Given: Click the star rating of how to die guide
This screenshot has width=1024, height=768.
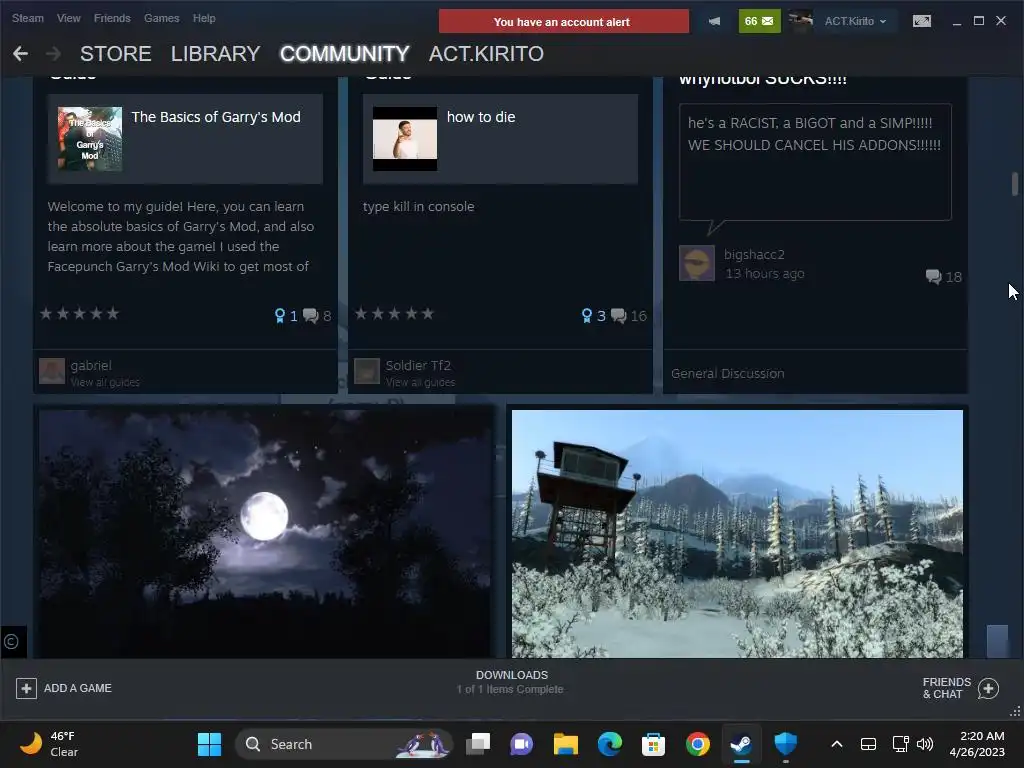Looking at the screenshot, I should point(394,313).
